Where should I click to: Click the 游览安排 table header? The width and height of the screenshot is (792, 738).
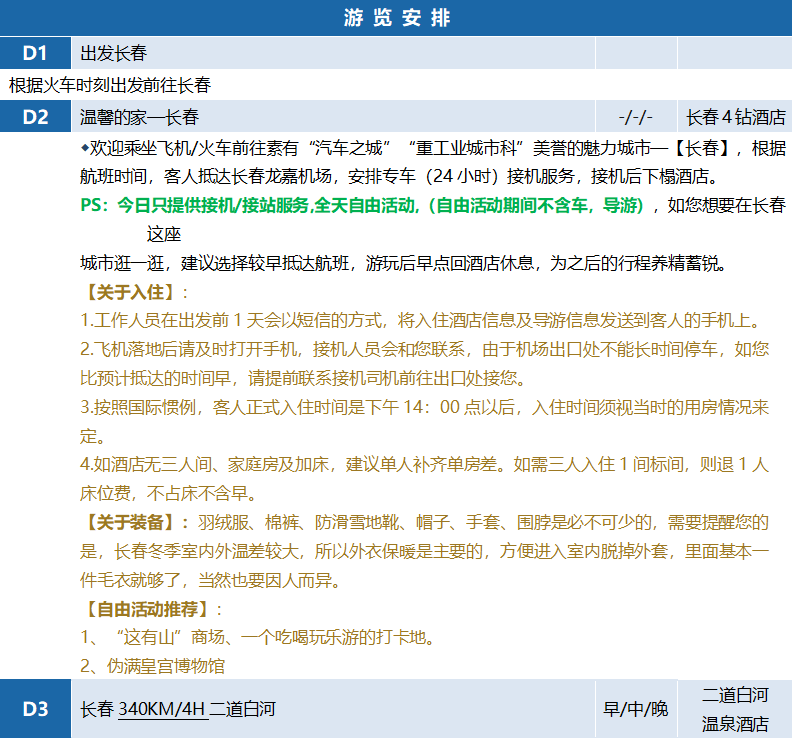[396, 18]
